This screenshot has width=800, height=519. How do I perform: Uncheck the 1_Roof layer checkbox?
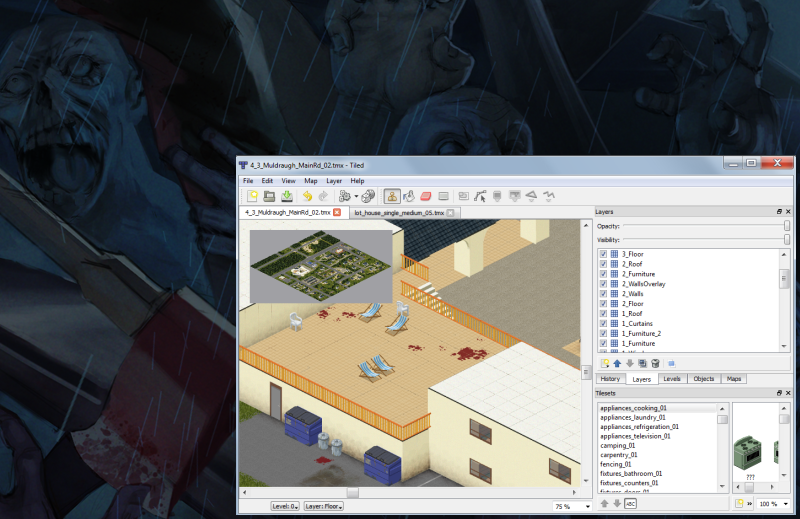click(604, 314)
